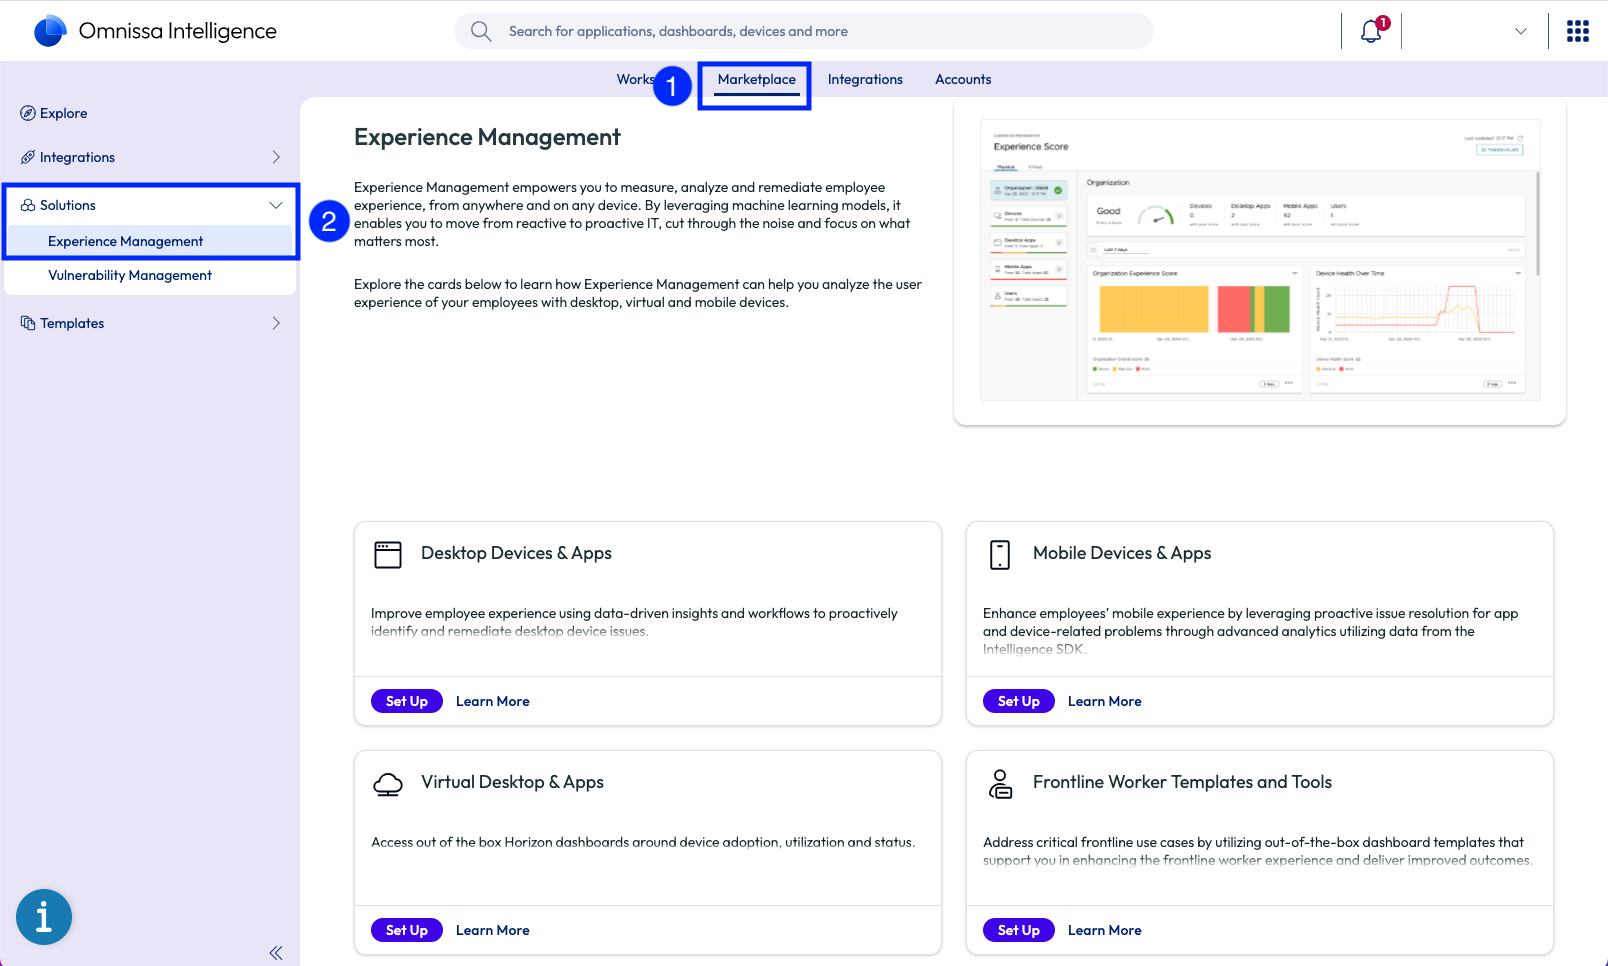This screenshot has width=1608, height=966.
Task: Learn More about Desktop Devices & Apps
Action: pos(493,701)
